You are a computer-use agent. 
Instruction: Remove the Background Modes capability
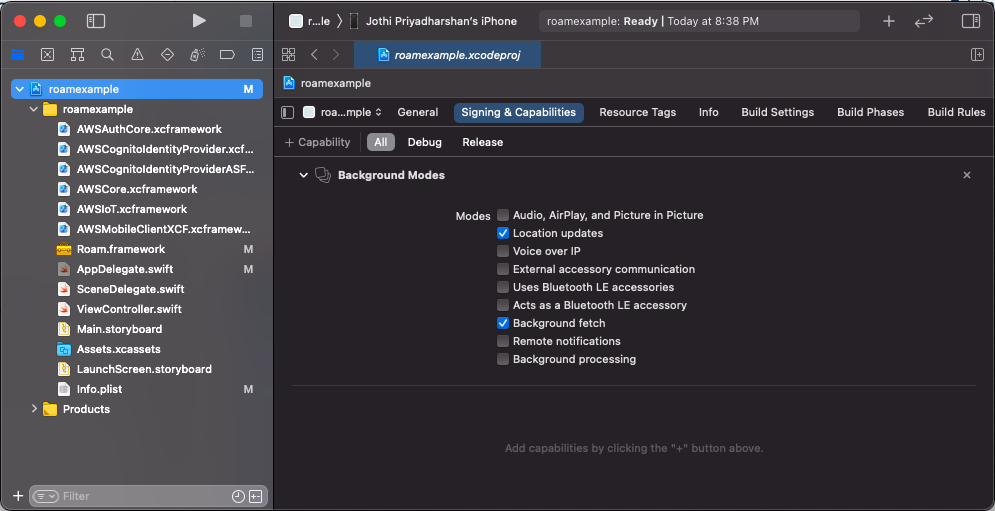pyautogui.click(x=966, y=175)
